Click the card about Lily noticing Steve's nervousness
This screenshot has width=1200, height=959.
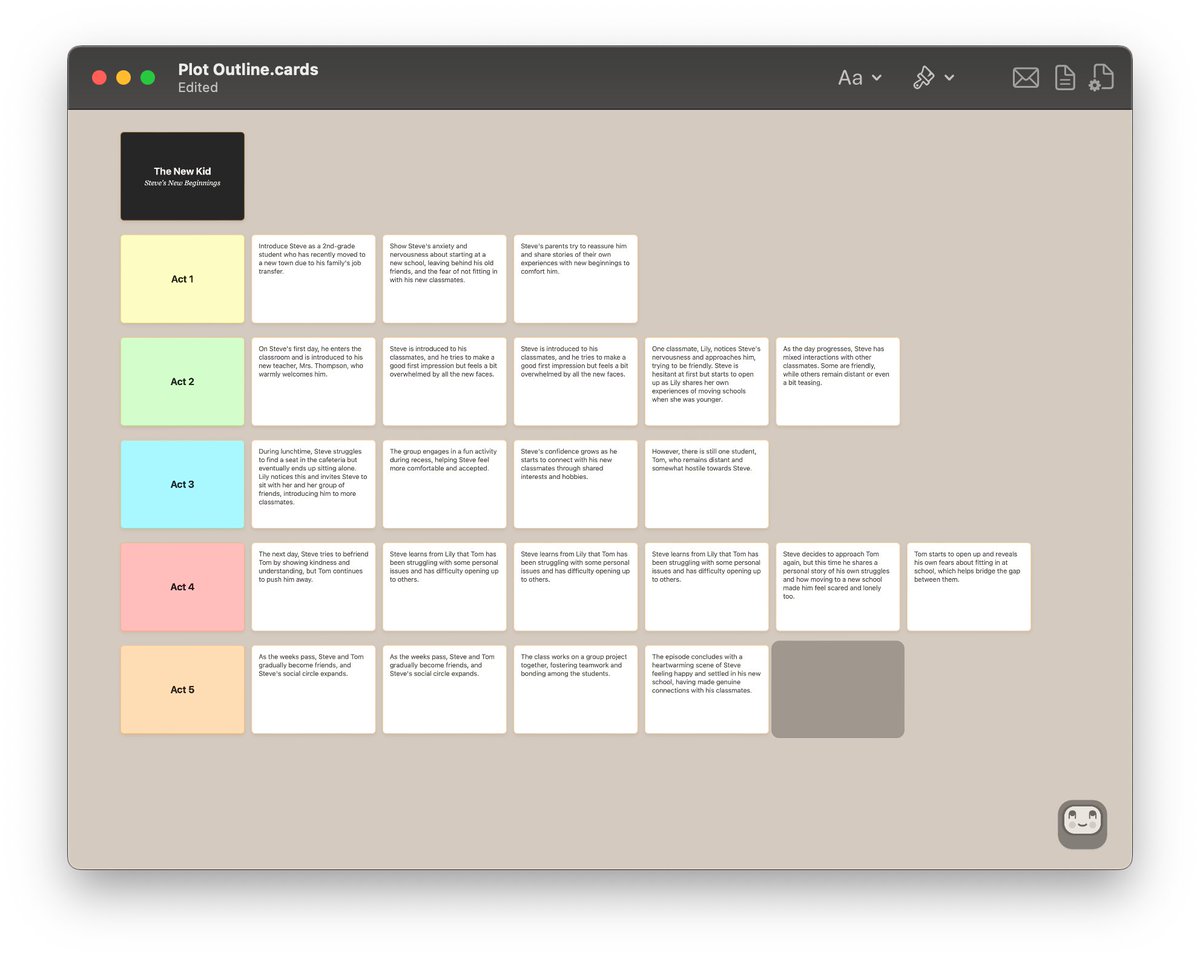coord(706,381)
